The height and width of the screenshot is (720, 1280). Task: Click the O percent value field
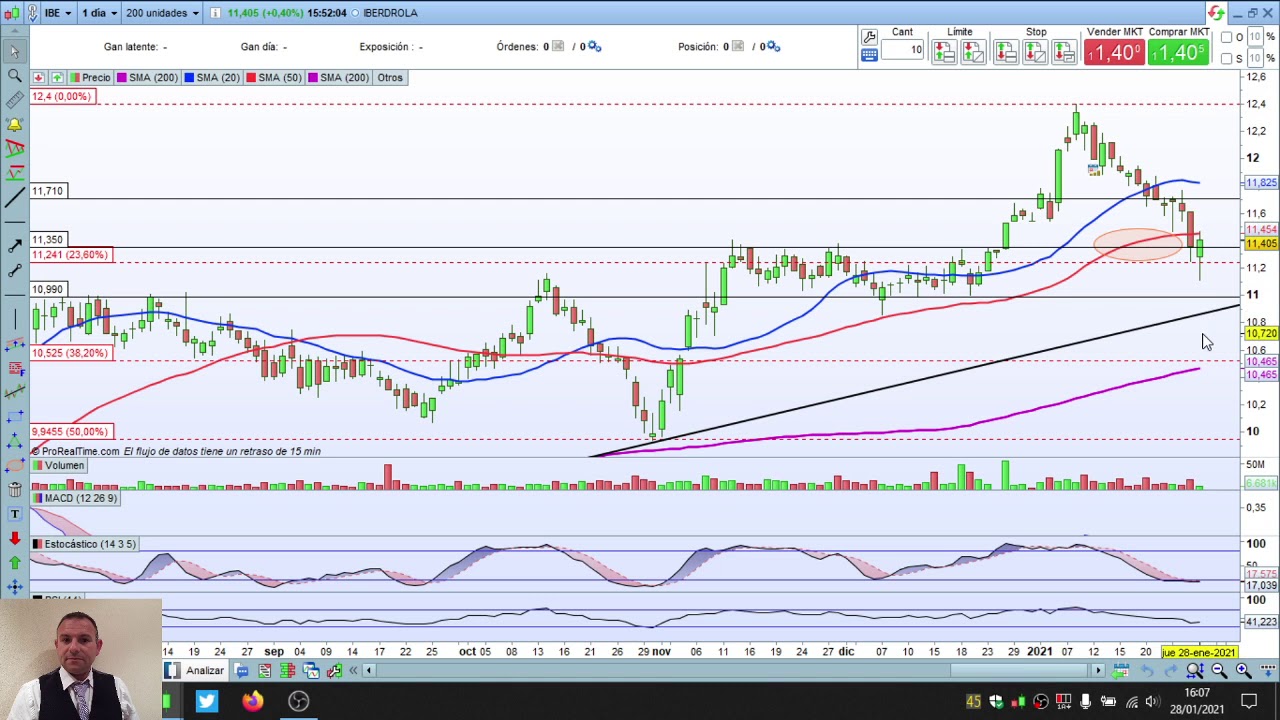[1256, 37]
